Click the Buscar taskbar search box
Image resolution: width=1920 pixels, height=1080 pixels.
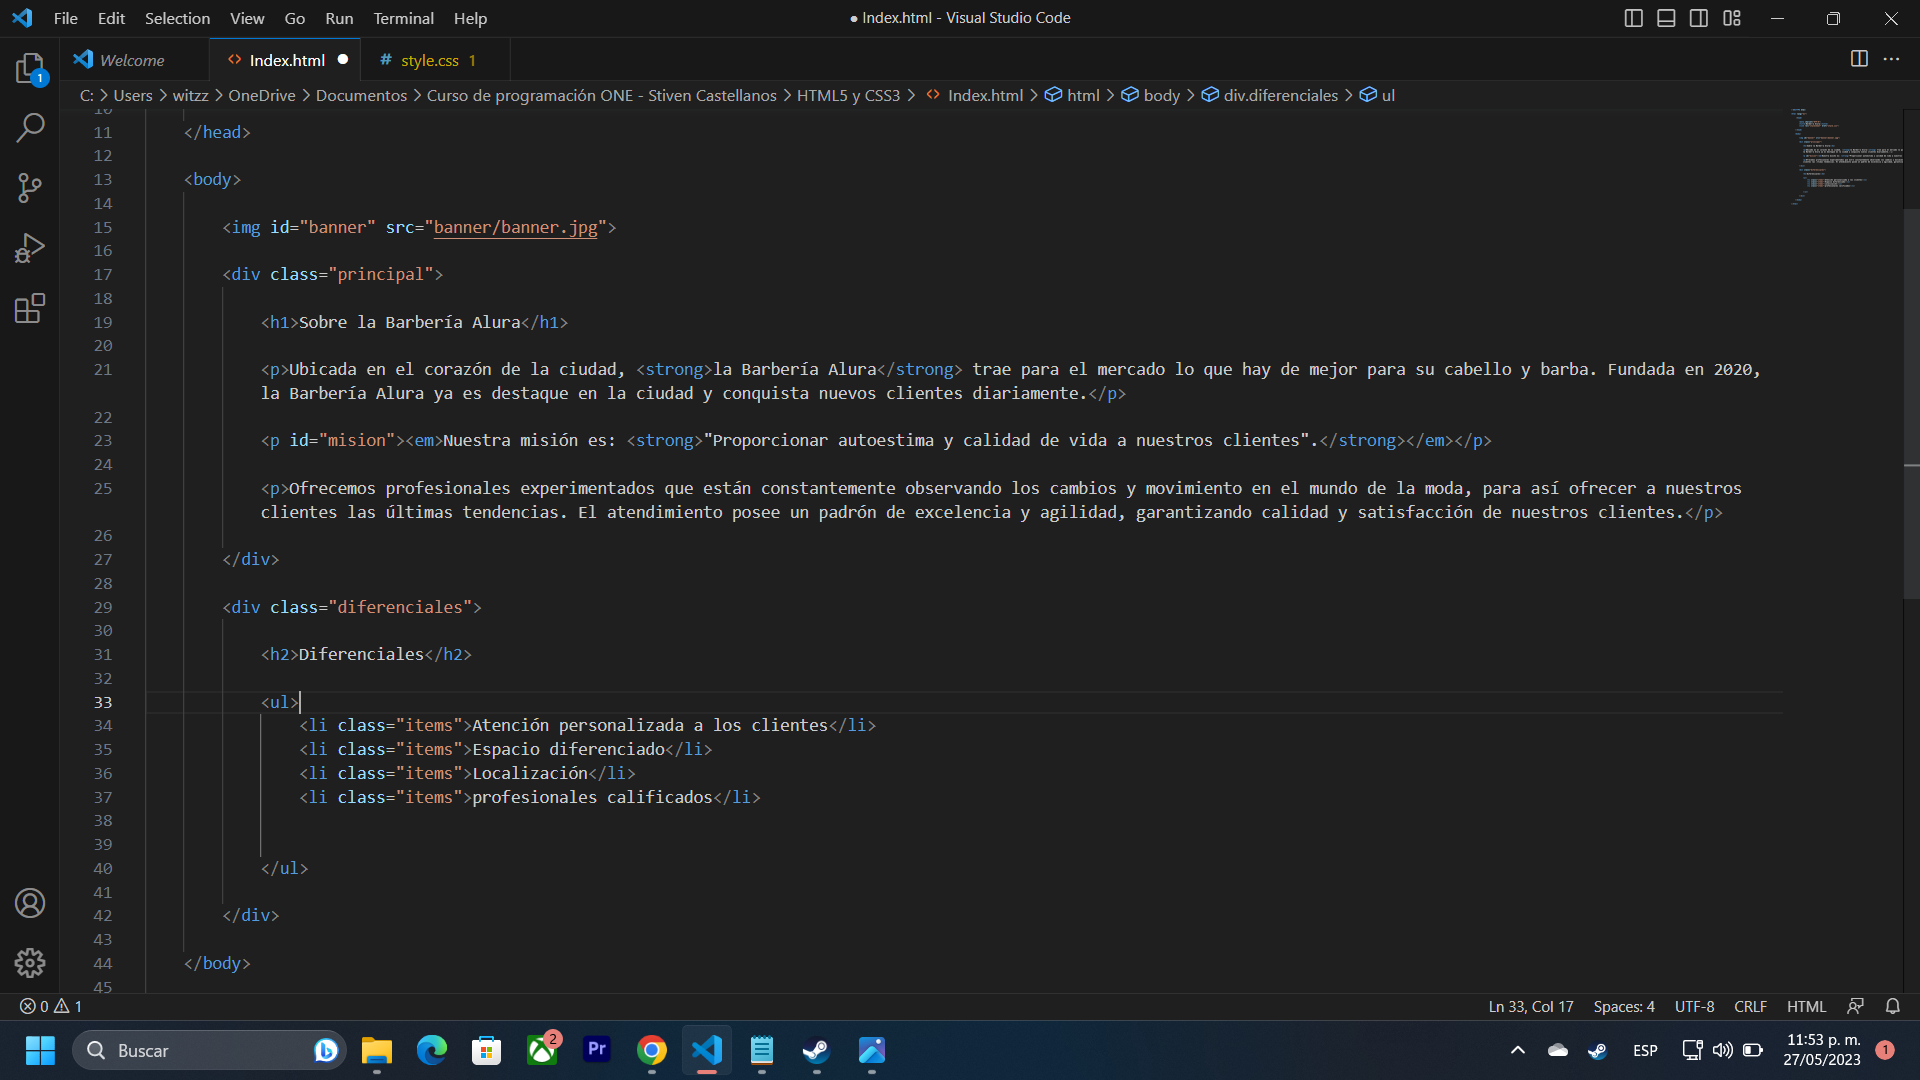click(x=210, y=1050)
